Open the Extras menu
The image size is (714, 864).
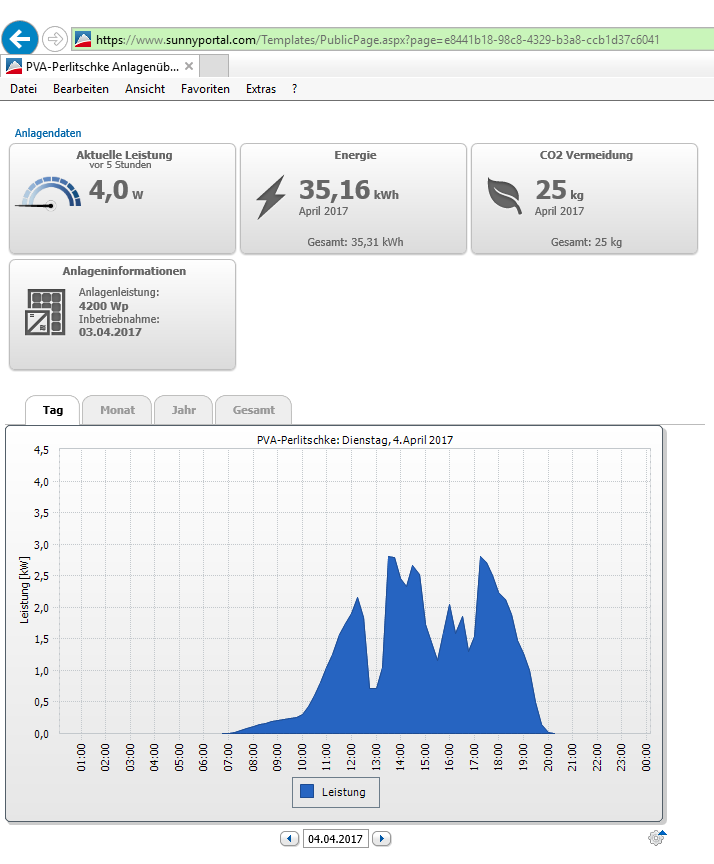click(261, 89)
